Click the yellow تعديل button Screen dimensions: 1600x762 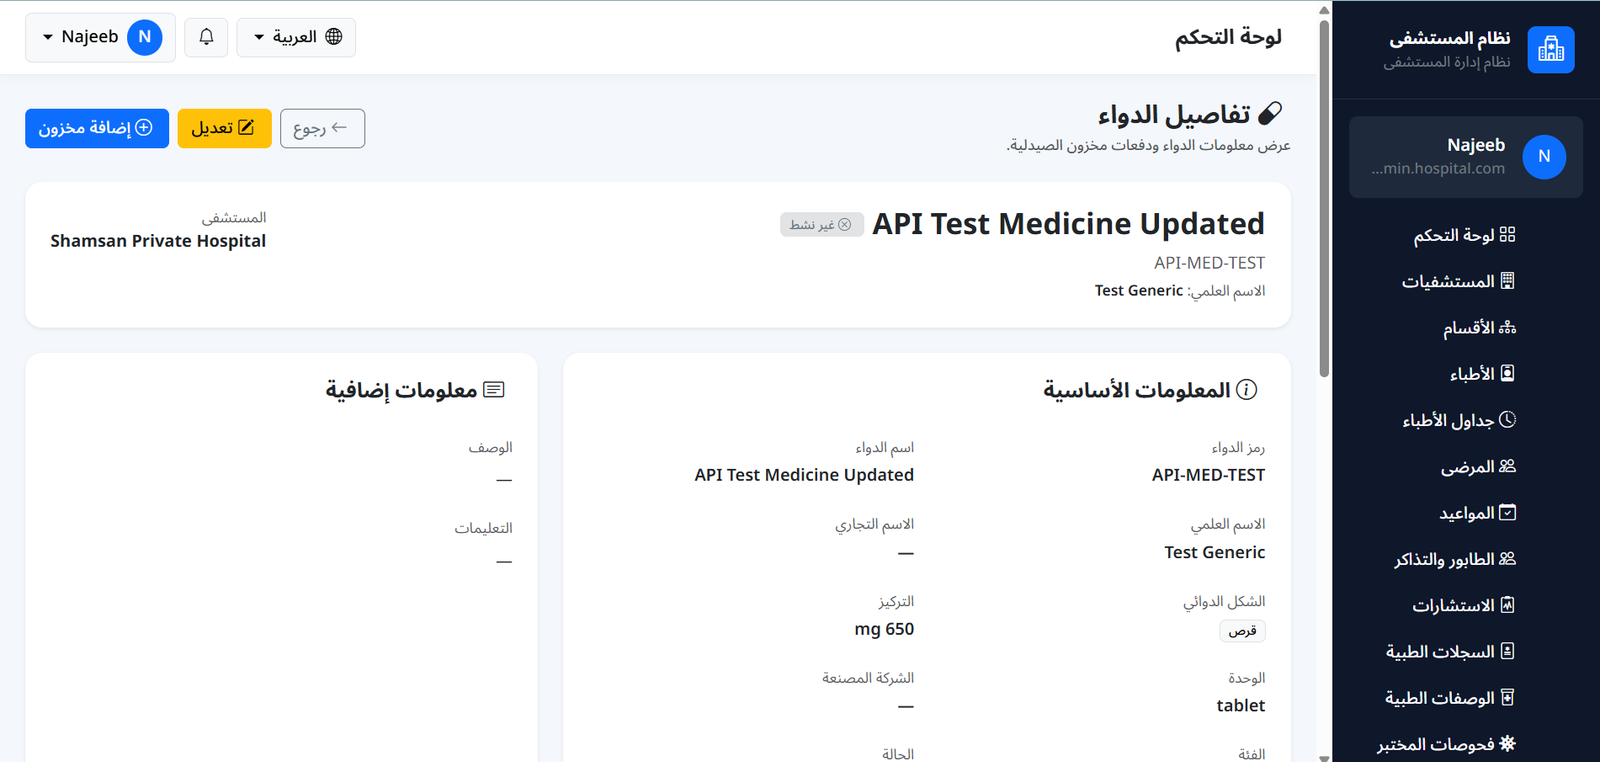click(224, 128)
